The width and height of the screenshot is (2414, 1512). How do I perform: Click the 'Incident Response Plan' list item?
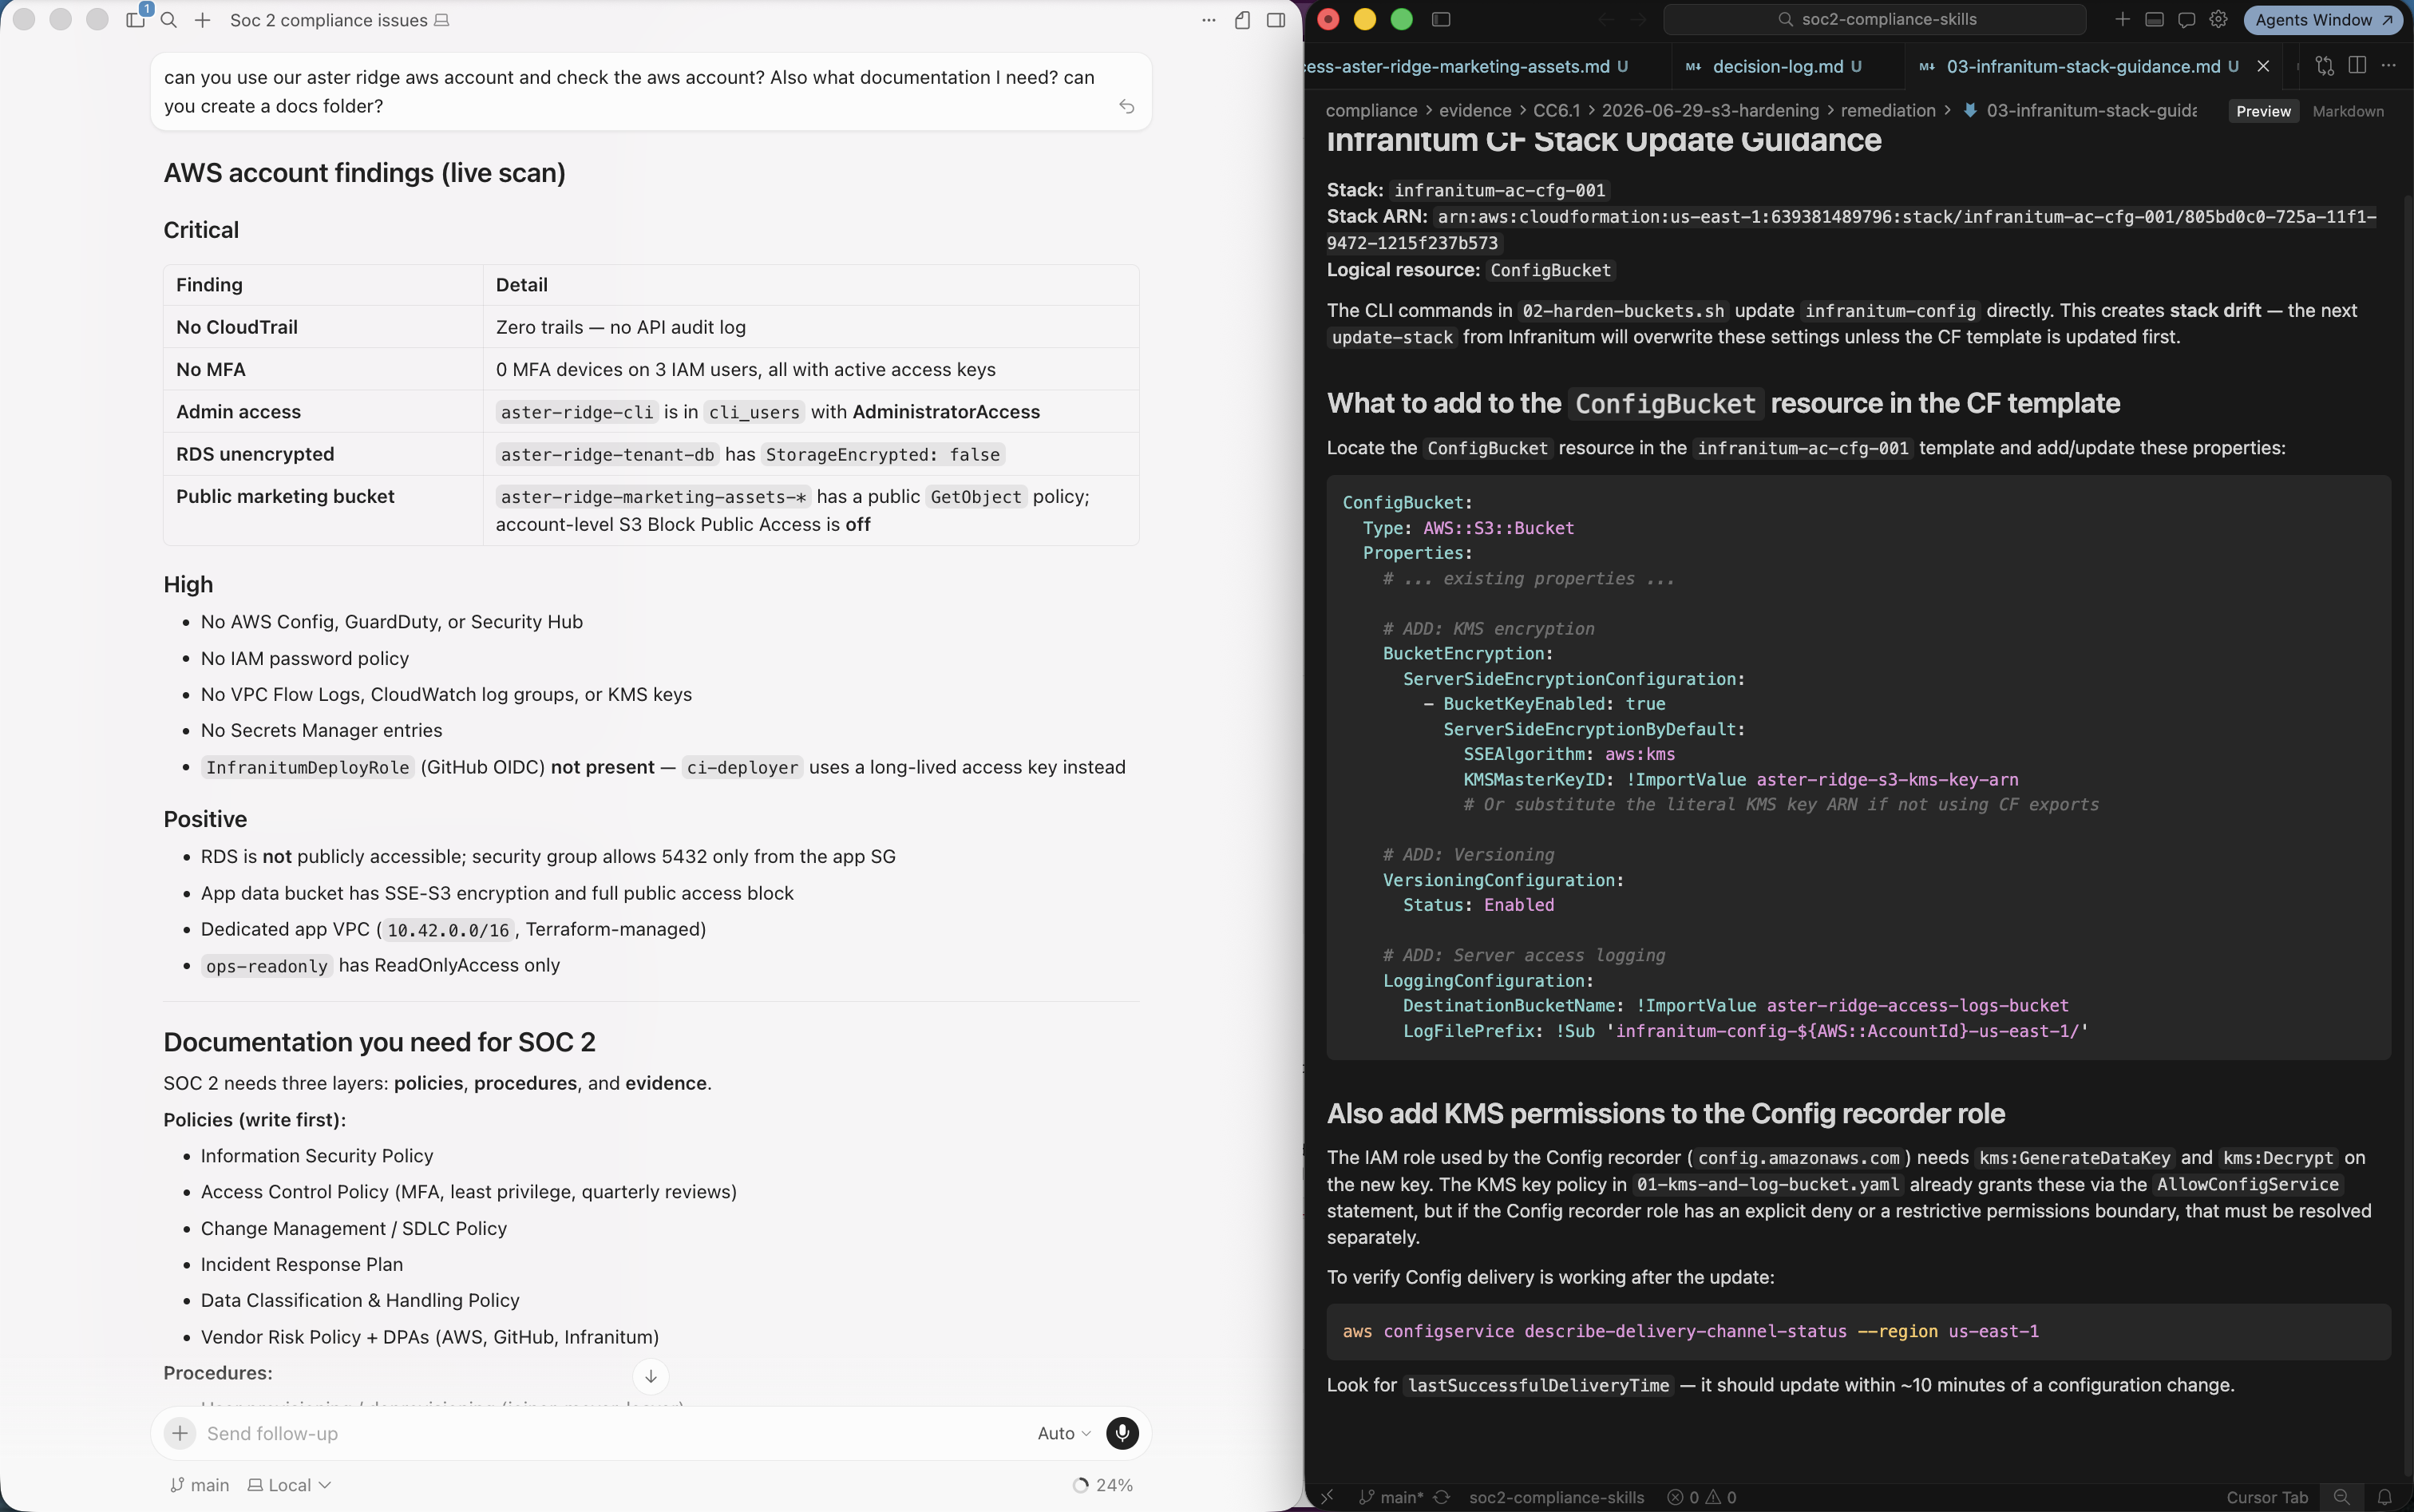coord(302,1264)
